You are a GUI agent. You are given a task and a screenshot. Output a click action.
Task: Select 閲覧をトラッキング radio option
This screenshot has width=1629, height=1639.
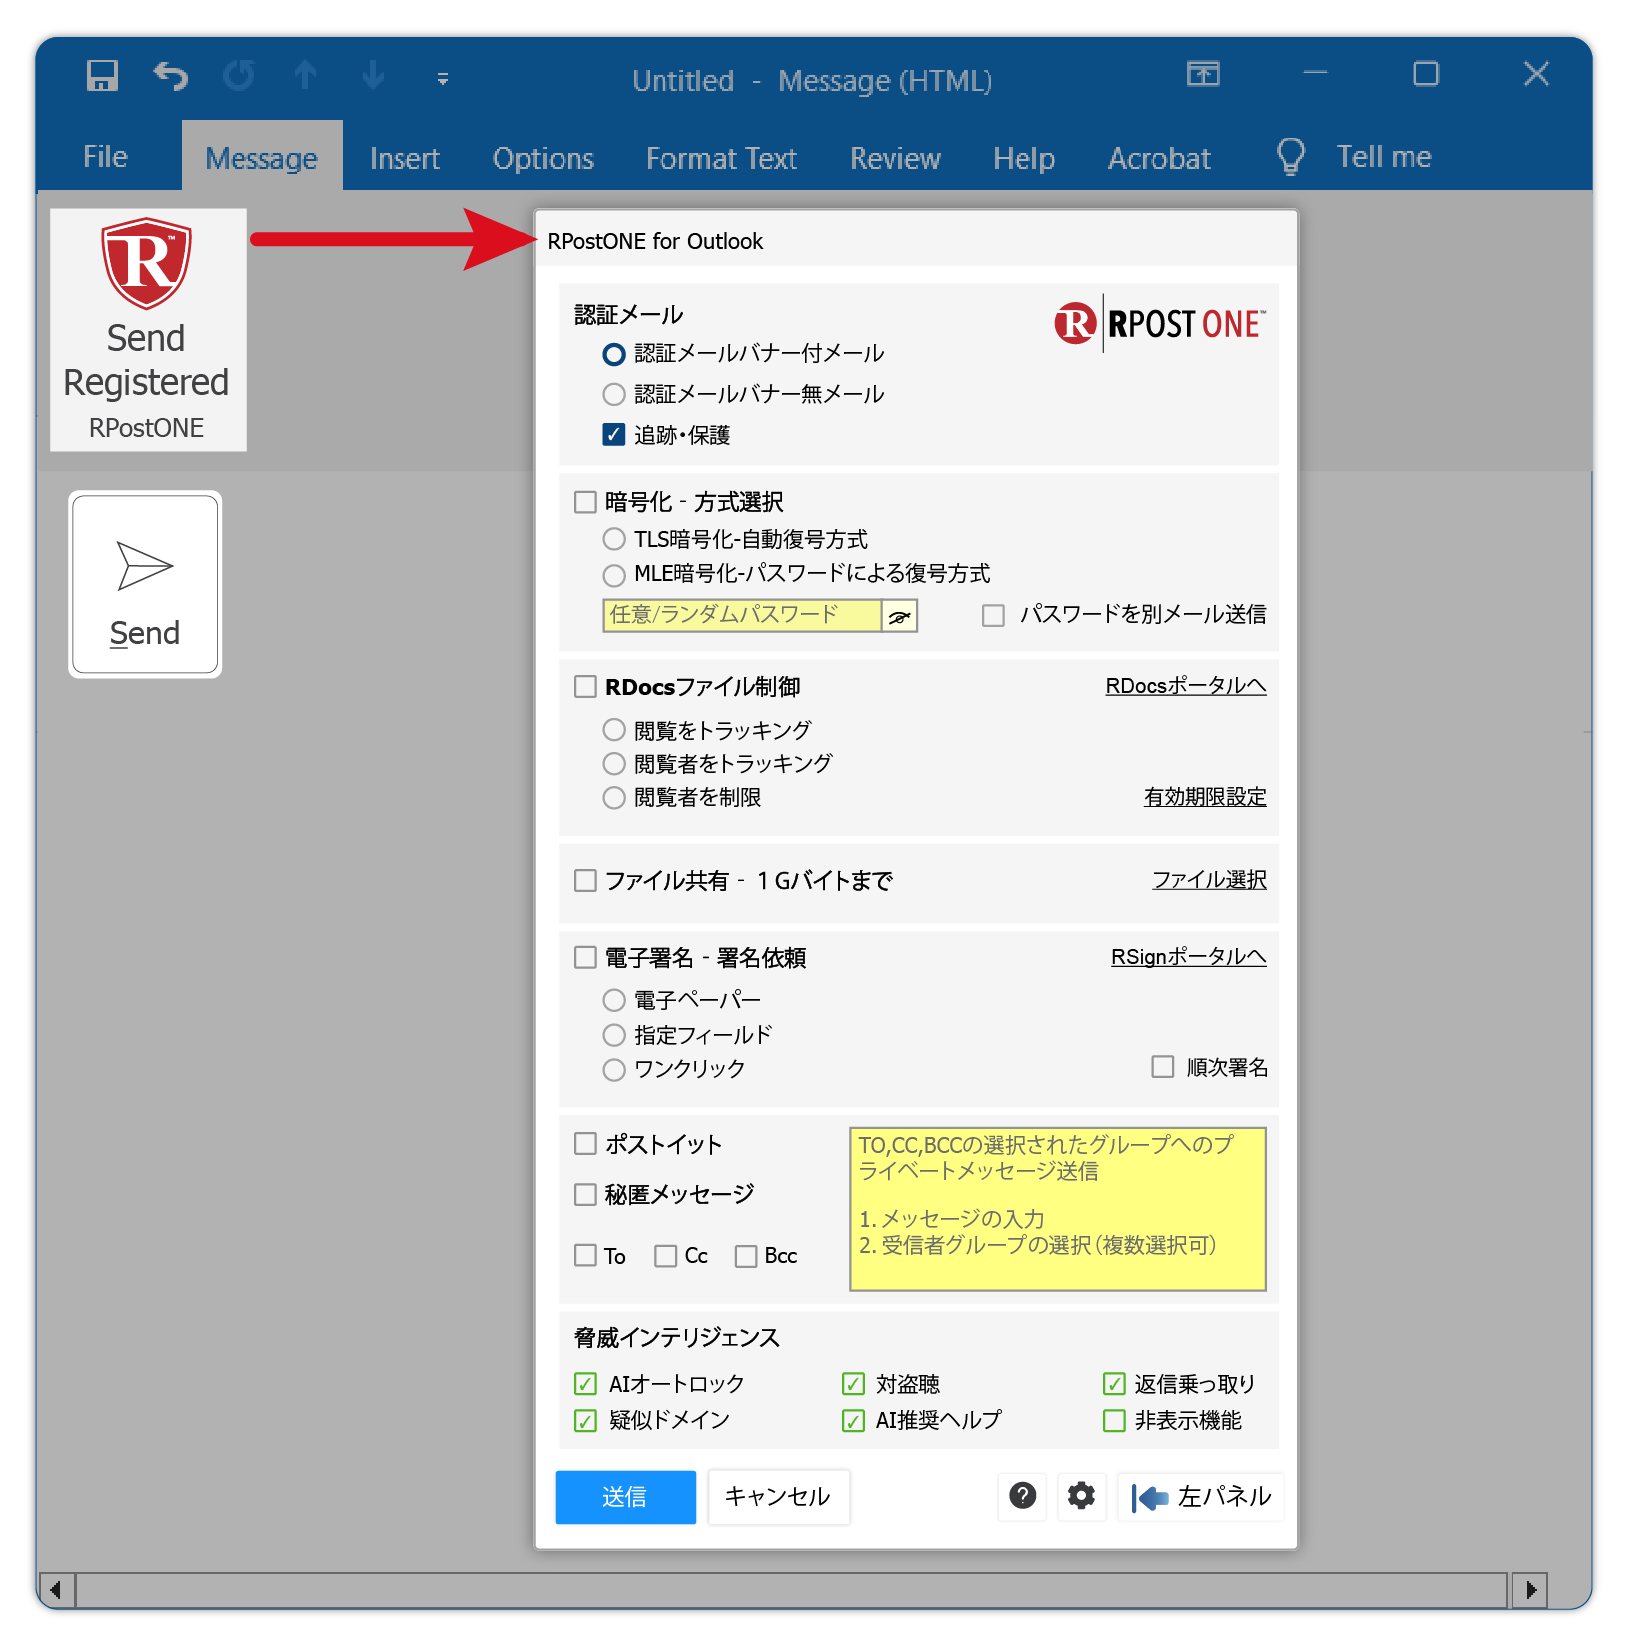tap(614, 730)
